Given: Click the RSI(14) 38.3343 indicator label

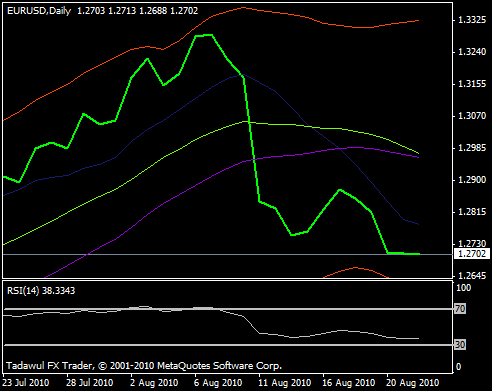Looking at the screenshot, I should click(41, 291).
